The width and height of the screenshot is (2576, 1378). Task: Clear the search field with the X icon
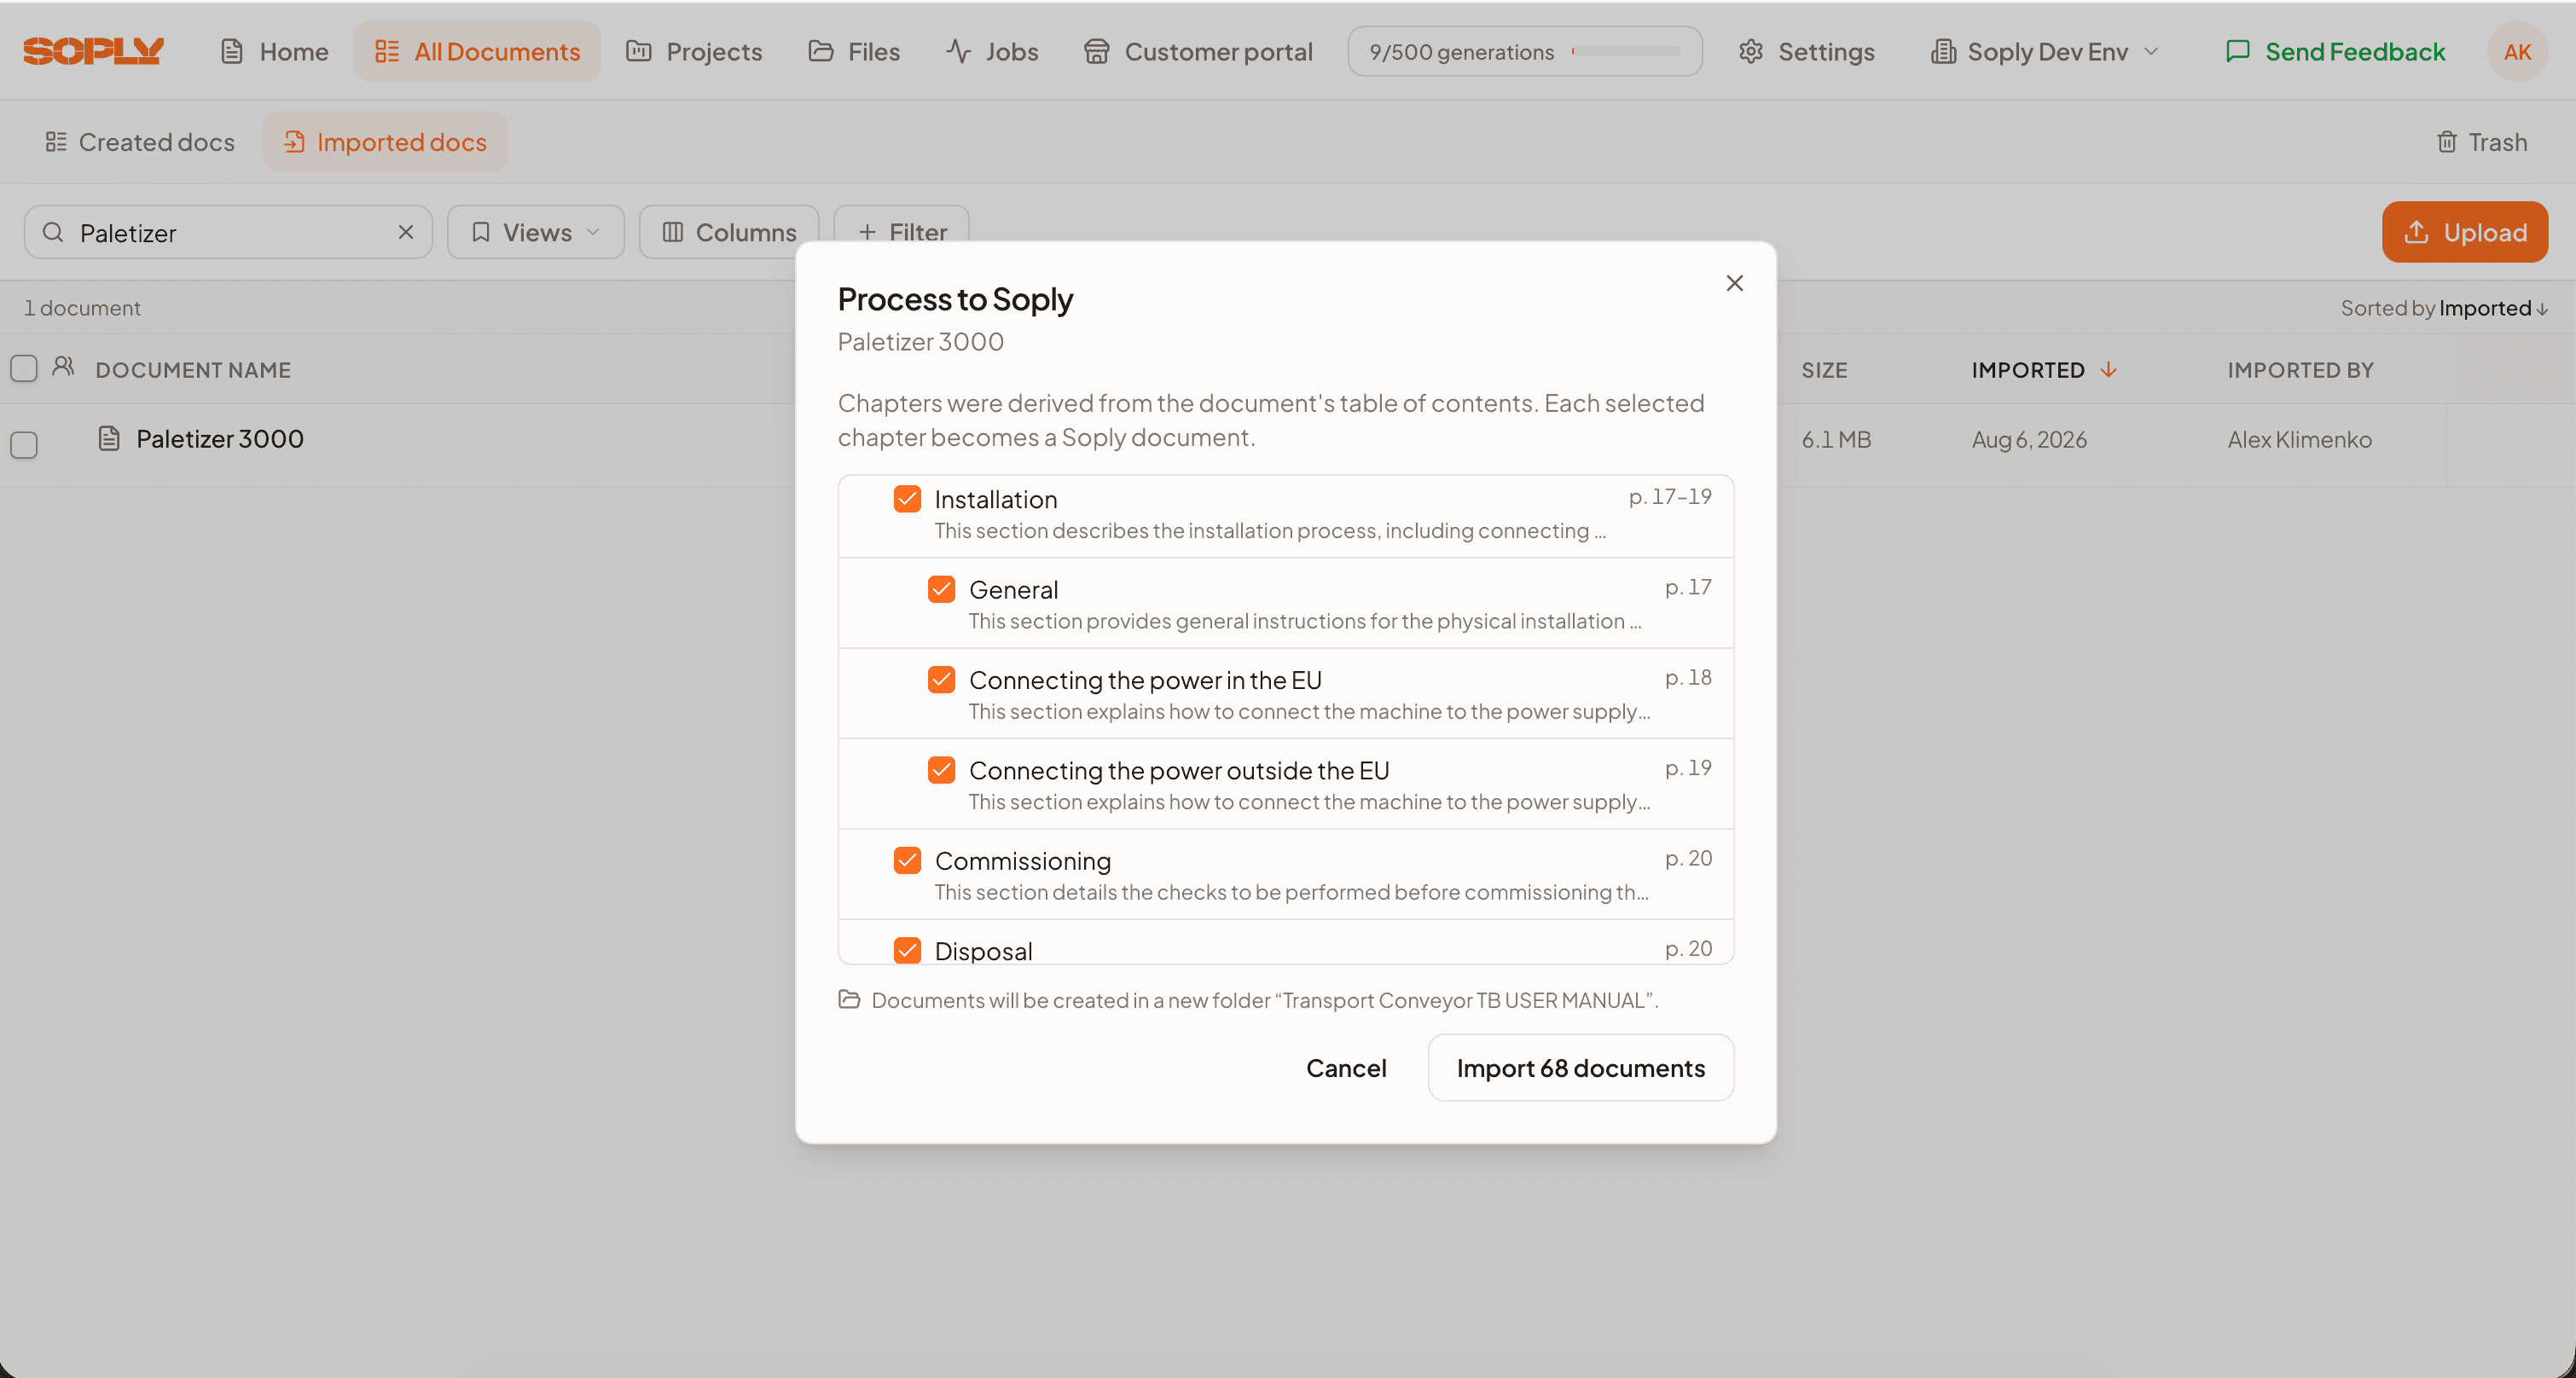pos(406,232)
